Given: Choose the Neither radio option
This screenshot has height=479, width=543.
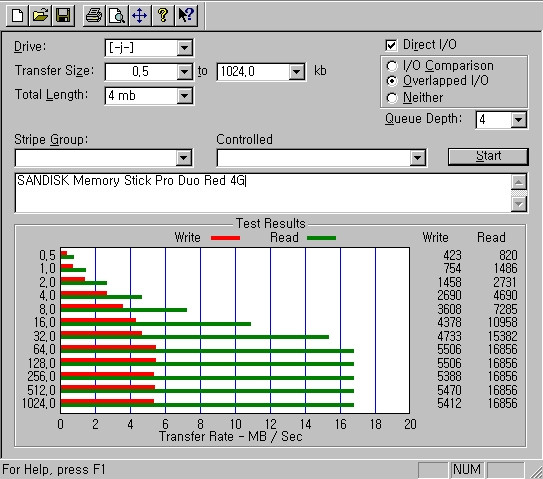Looking at the screenshot, I should 392,98.
